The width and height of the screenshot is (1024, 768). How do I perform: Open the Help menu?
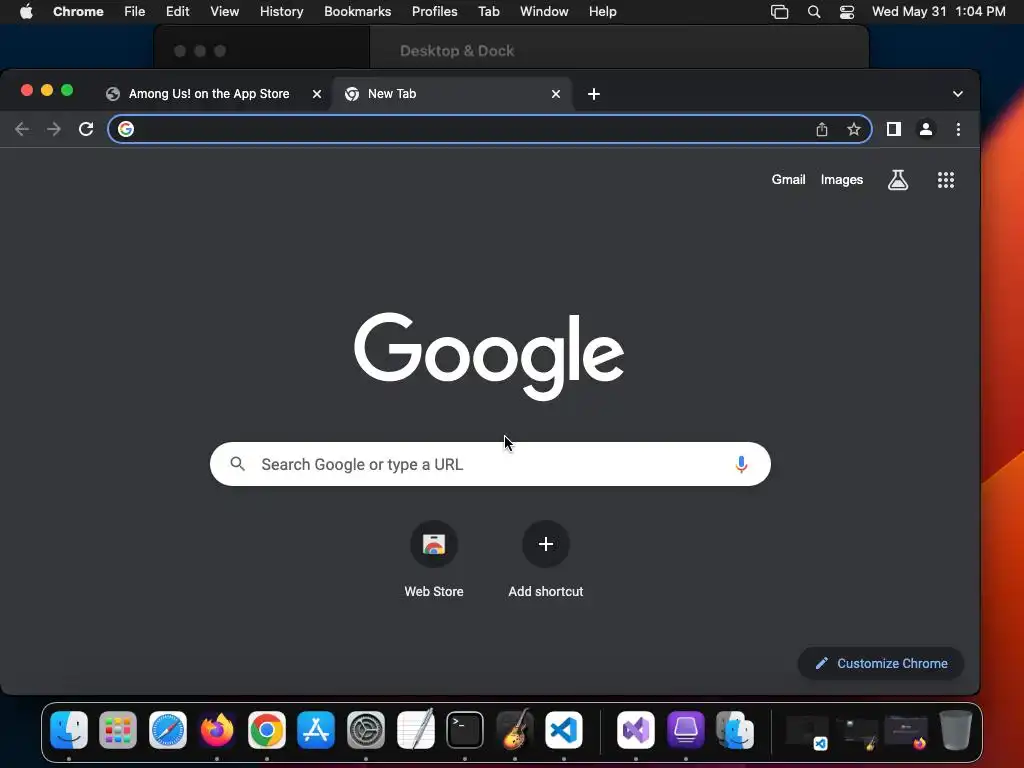point(602,12)
